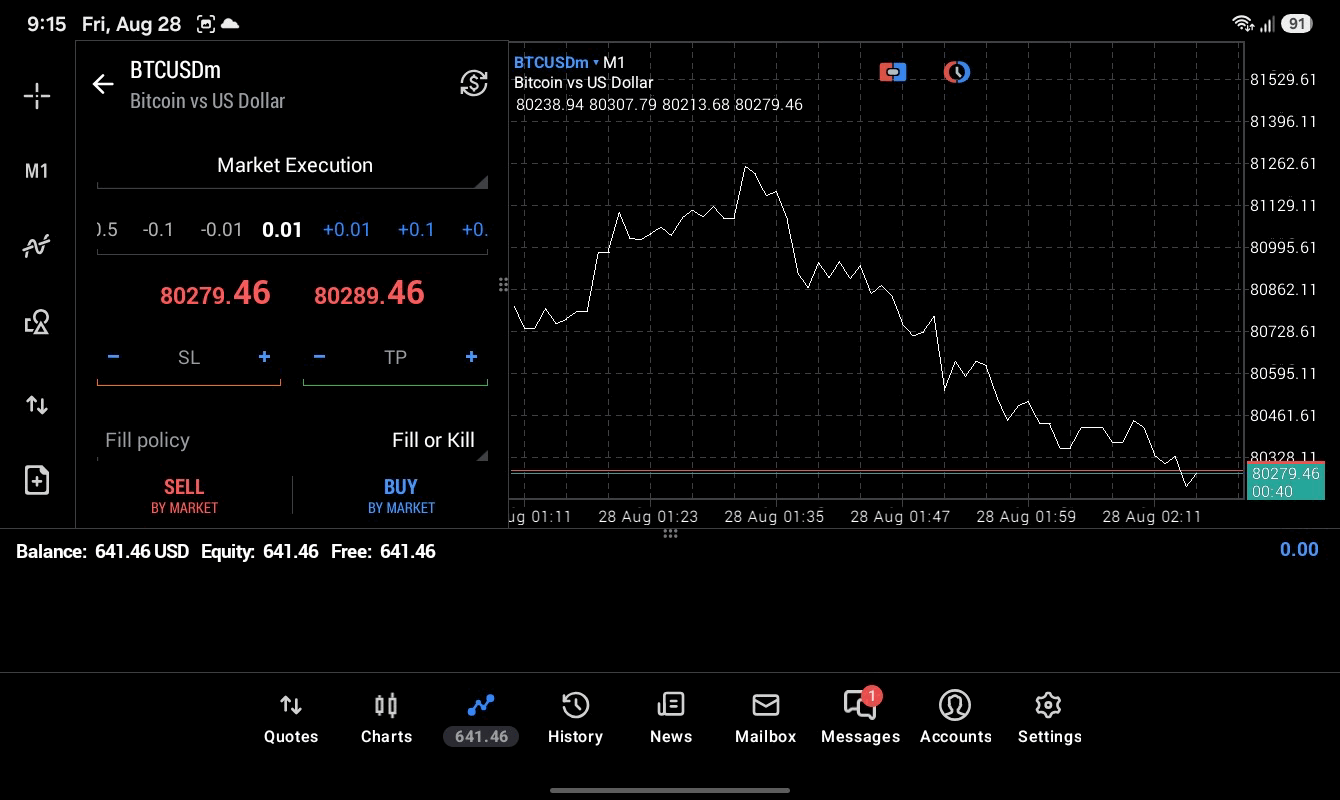Screen dimensions: 1340x800
Task: Open the trade arrows icon in sidebar
Action: click(37, 405)
